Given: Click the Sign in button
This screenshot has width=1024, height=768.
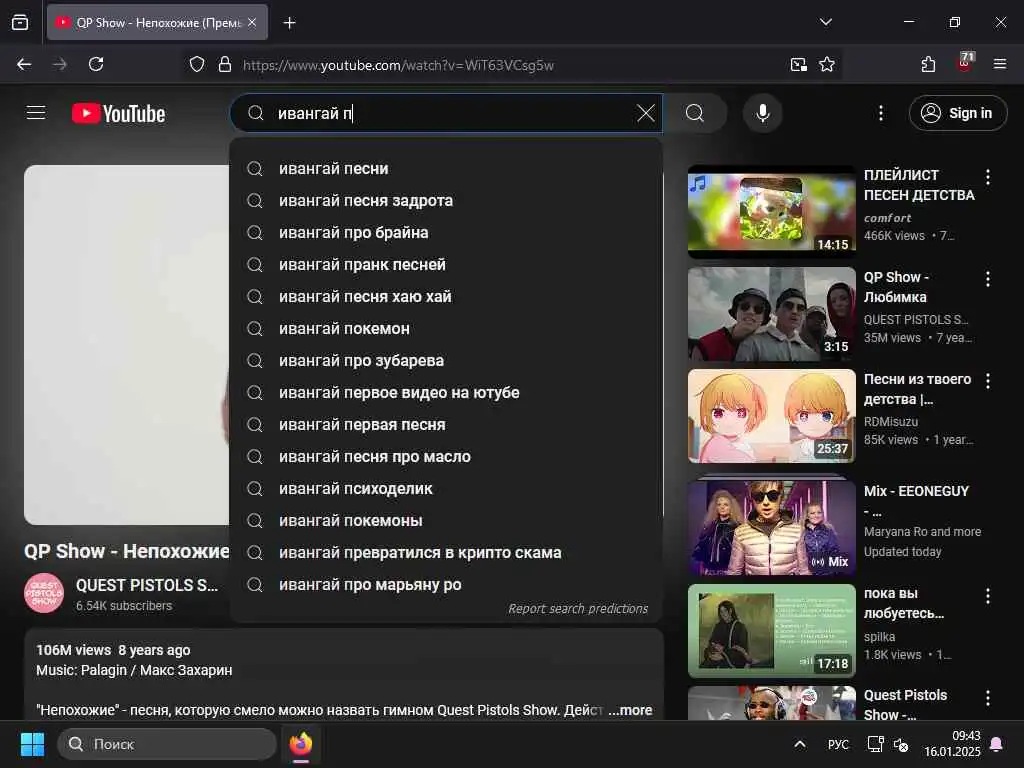Looking at the screenshot, I should [957, 113].
